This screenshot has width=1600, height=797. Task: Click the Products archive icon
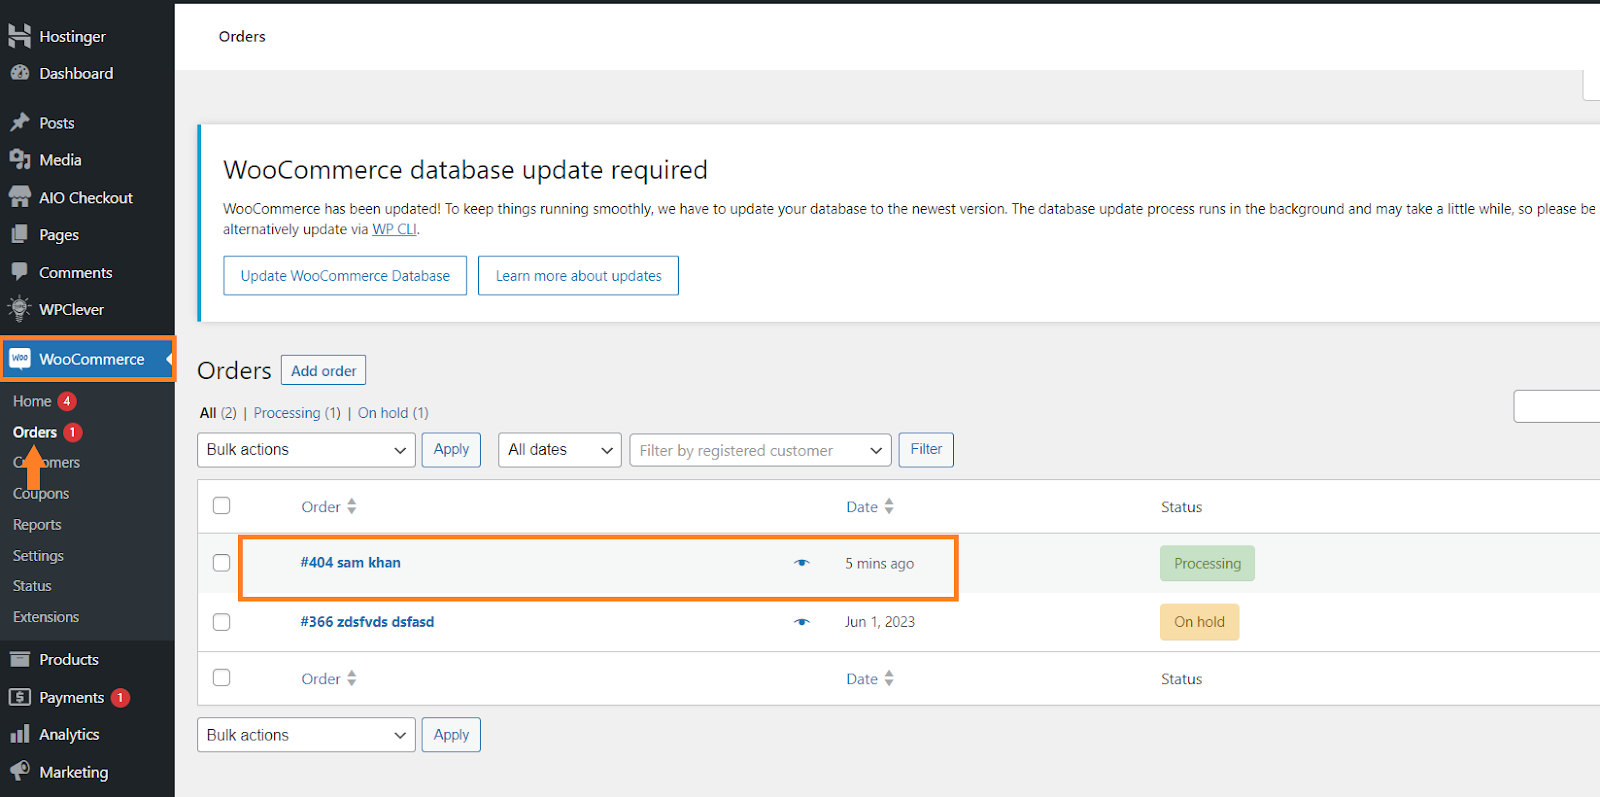coord(19,659)
